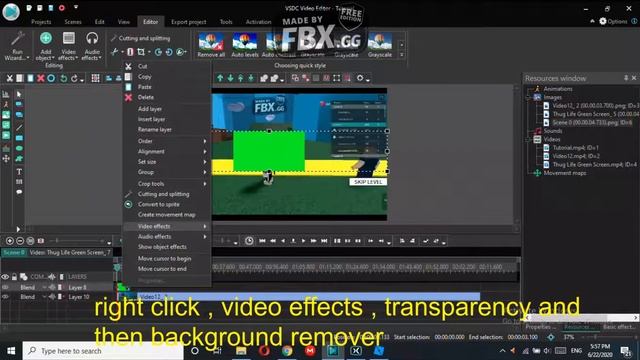Choose Create movement map in context menu
Screen dimensions: 640x360
167,214
